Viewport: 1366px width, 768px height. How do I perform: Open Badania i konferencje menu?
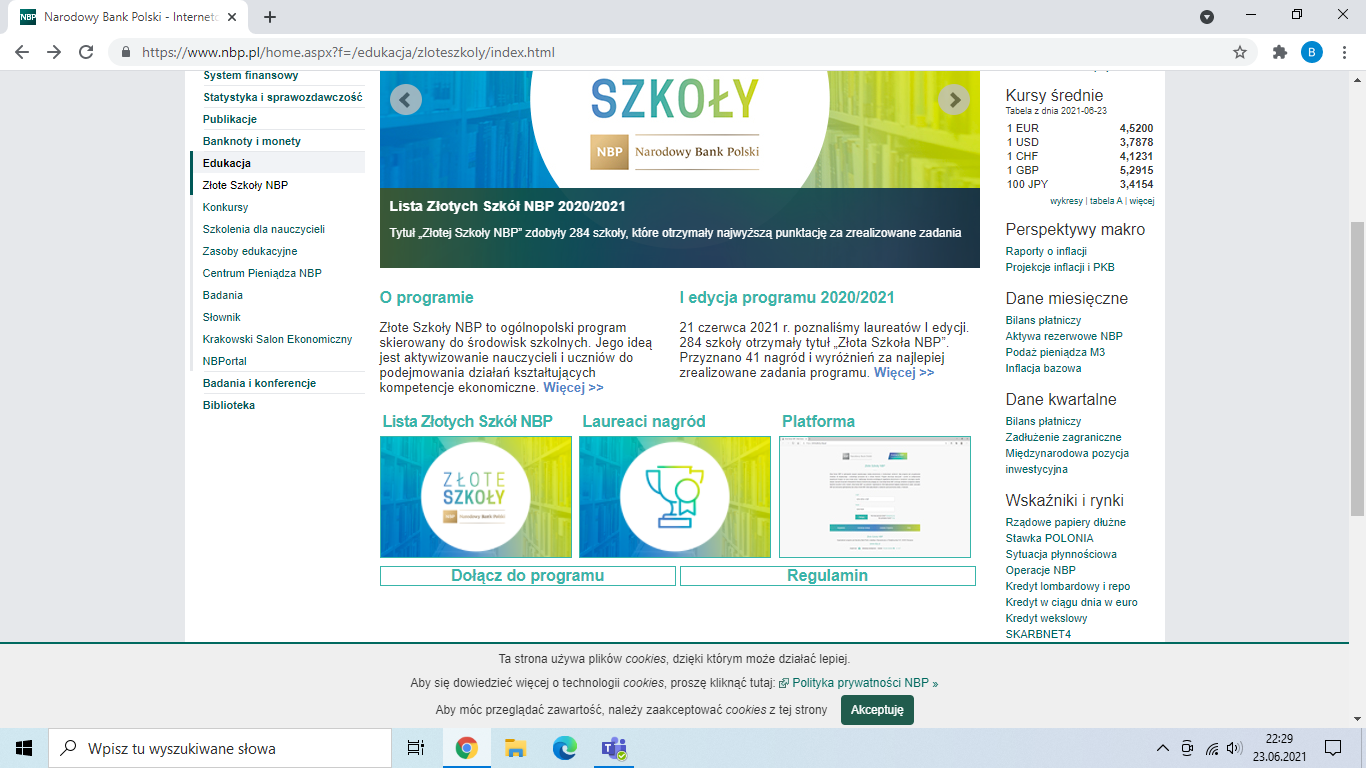(259, 383)
